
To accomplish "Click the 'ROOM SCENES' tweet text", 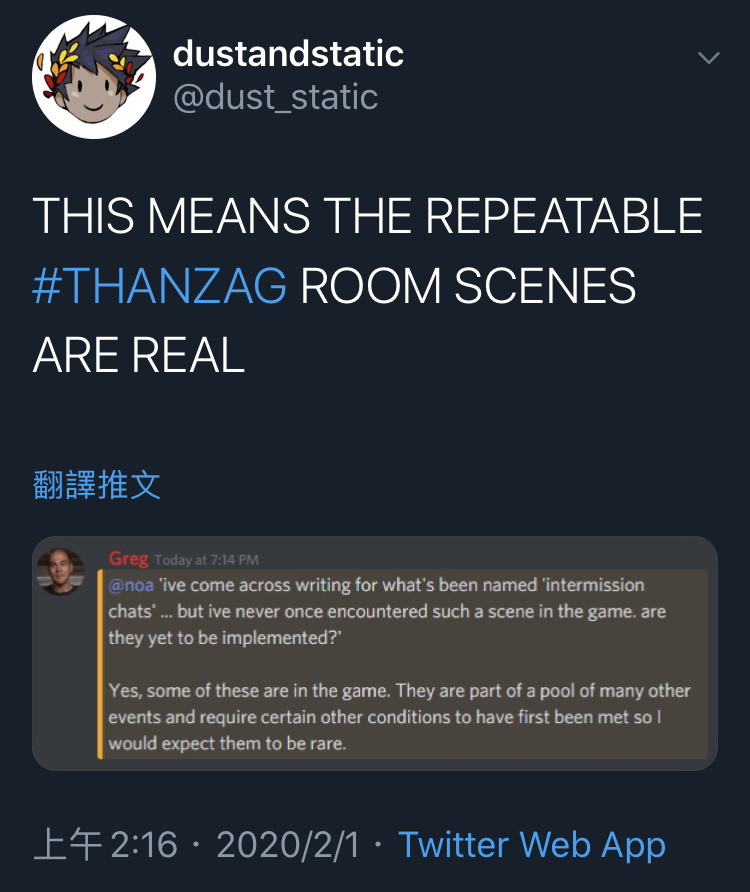I will [468, 285].
